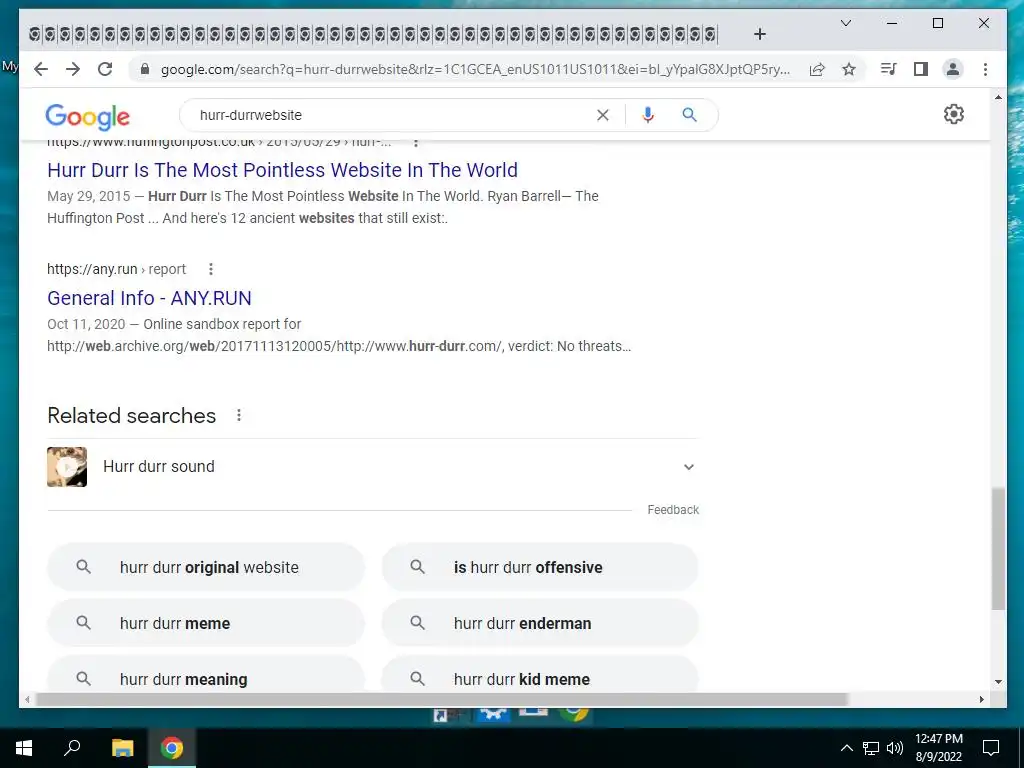Click the scroll up arrow
The width and height of the screenshot is (1024, 768).
click(x=998, y=97)
